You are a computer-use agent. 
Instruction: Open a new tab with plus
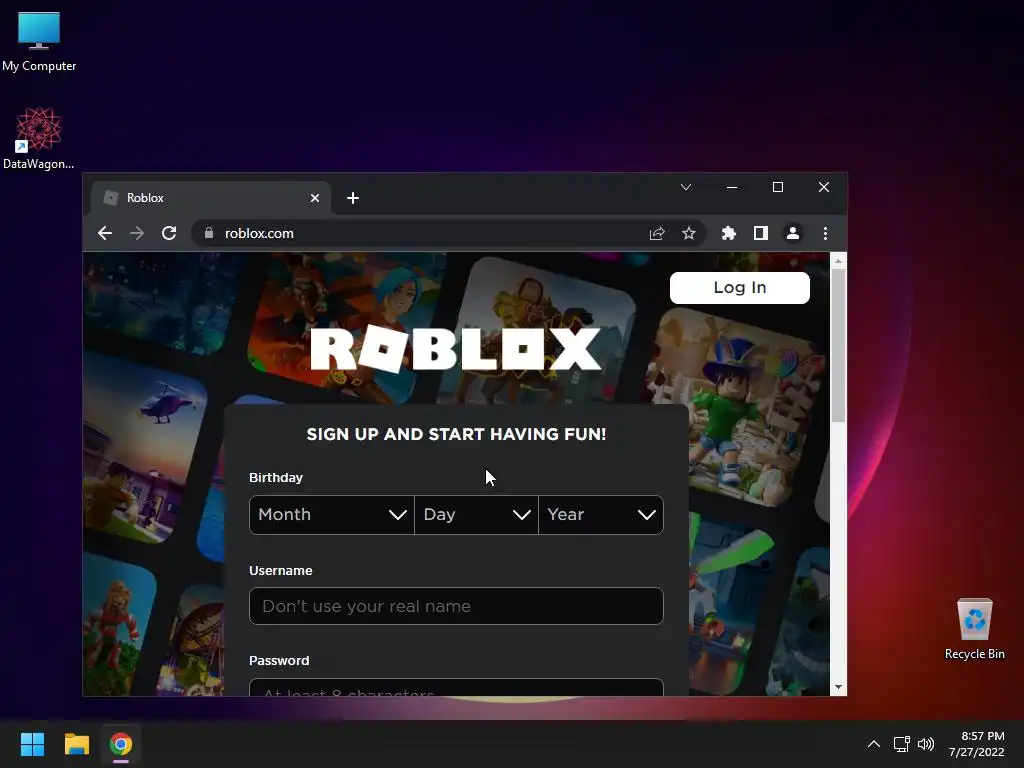[353, 198]
